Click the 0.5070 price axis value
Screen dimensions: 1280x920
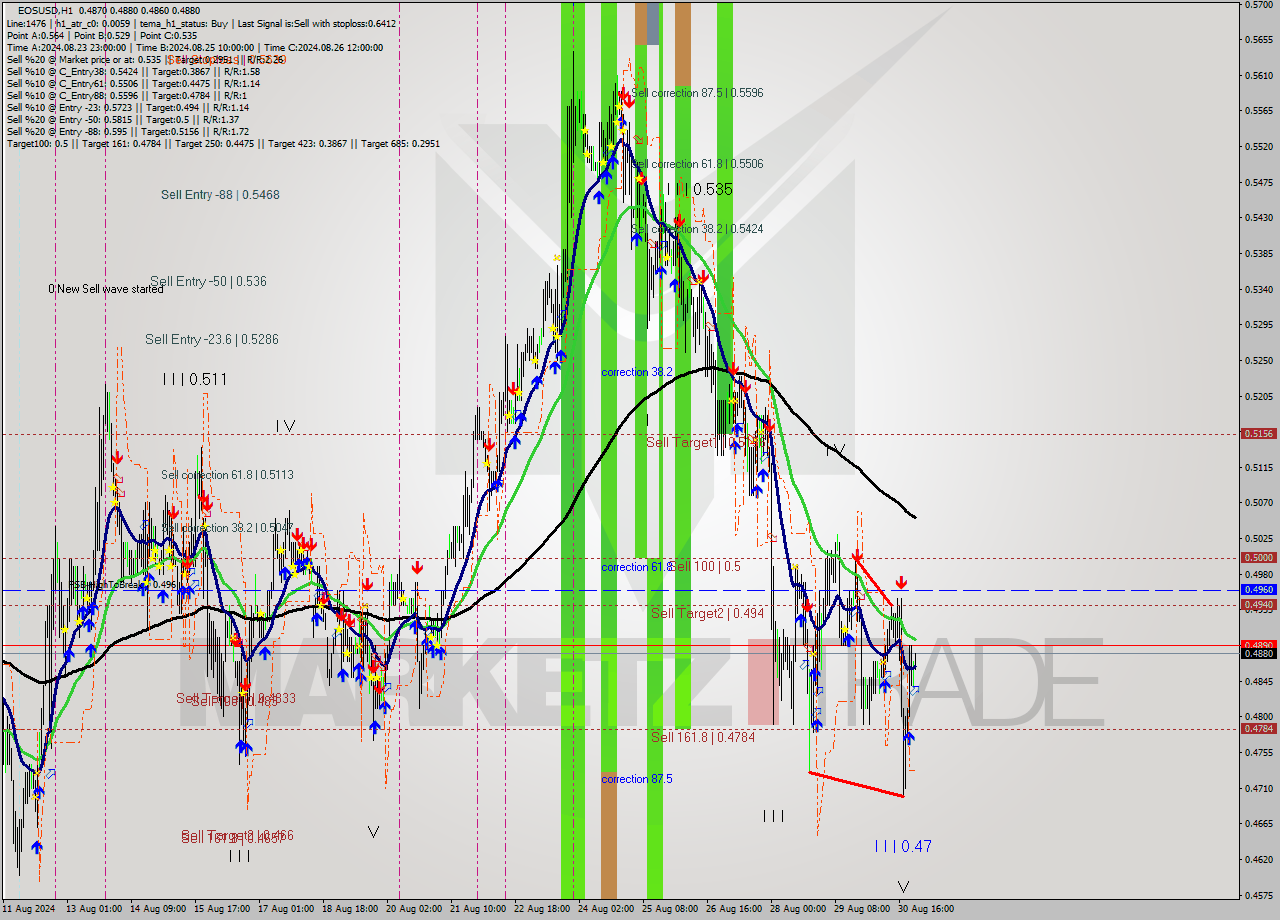coord(1258,503)
